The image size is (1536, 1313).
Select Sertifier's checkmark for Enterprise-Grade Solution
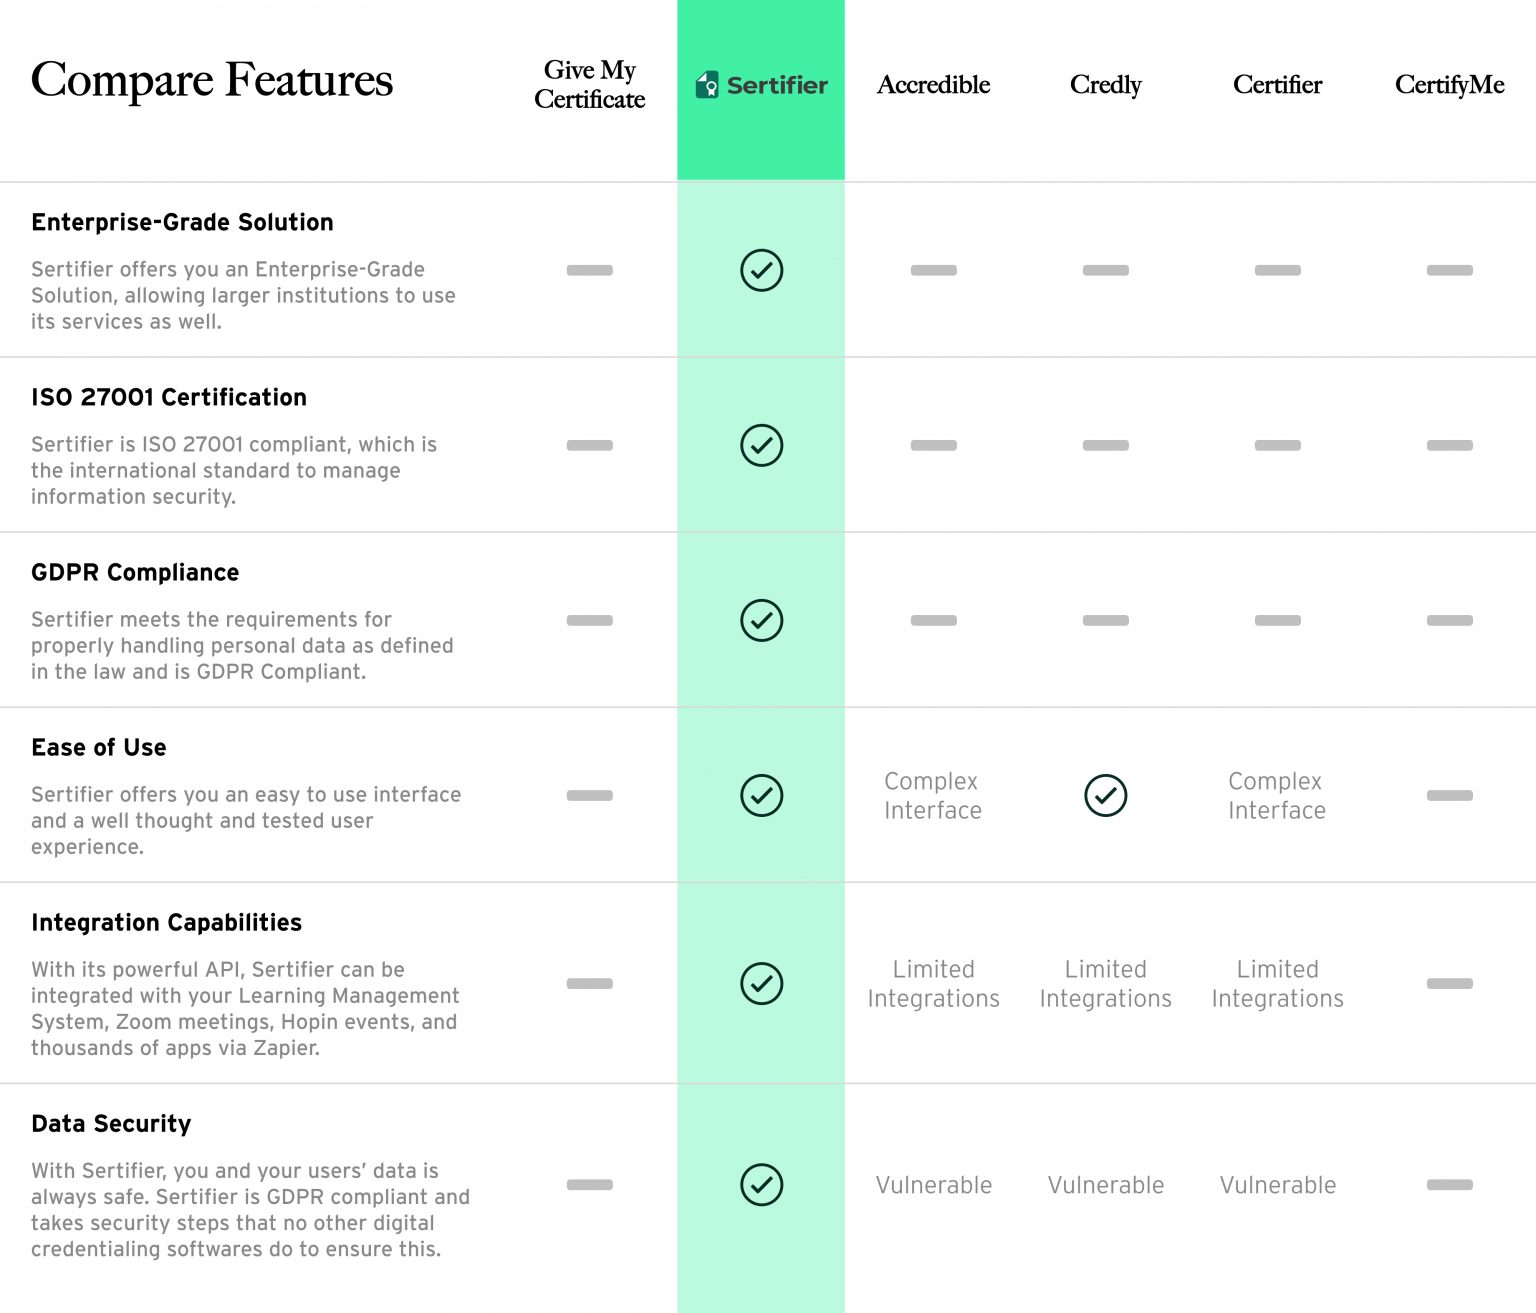click(x=761, y=270)
